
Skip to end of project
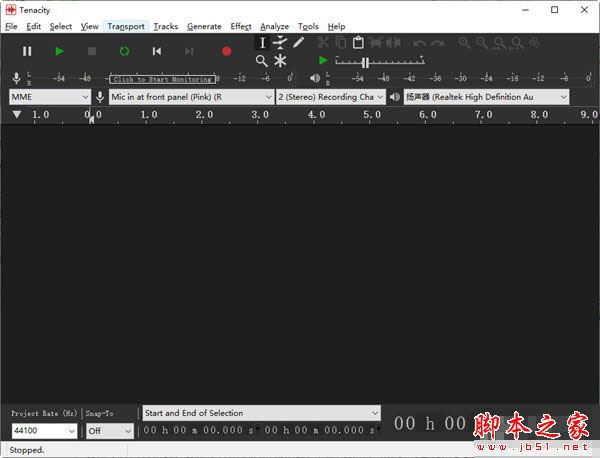click(189, 51)
